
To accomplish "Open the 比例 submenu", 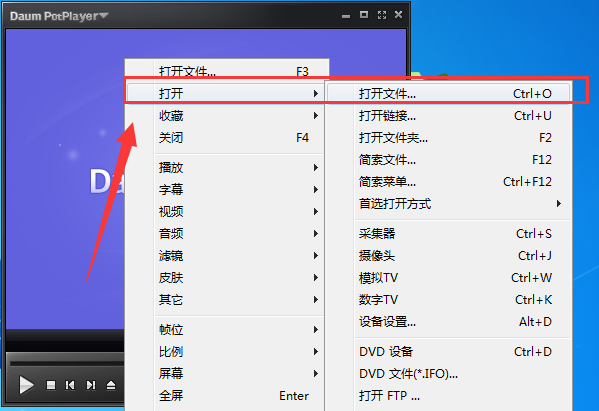I will 226,351.
